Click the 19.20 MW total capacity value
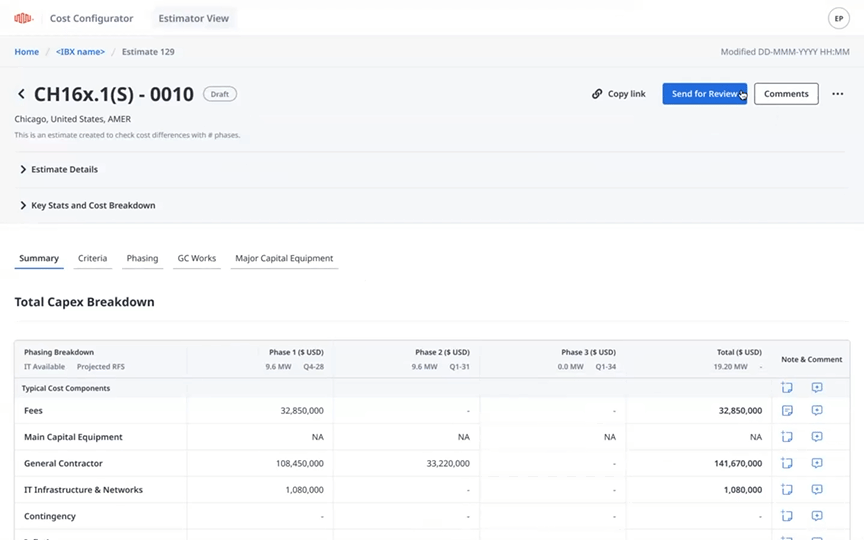Image resolution: width=864 pixels, height=540 pixels. [x=730, y=366]
